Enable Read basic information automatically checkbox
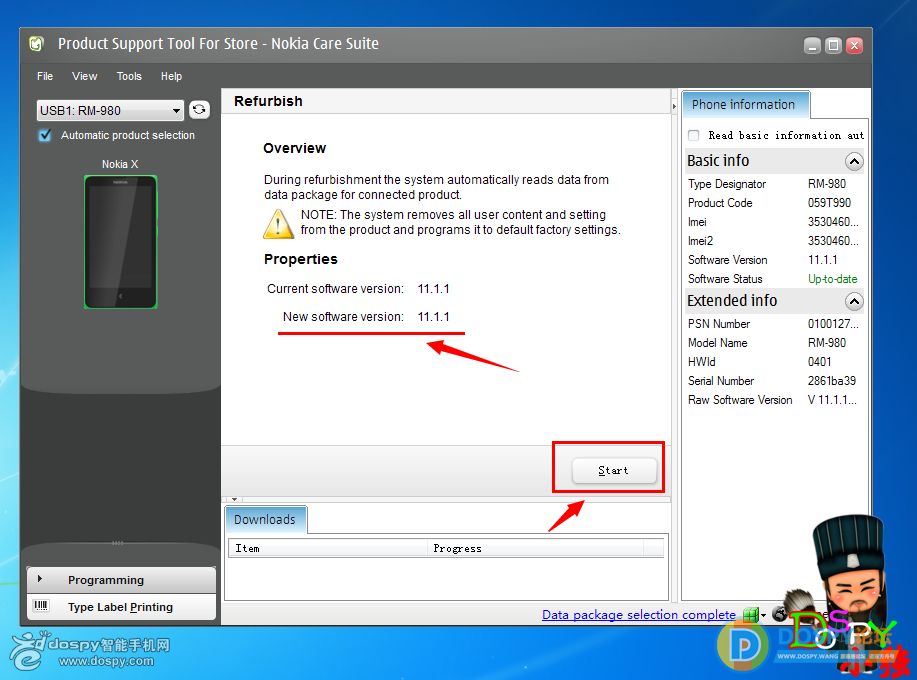This screenshot has width=917, height=680. tap(694, 135)
